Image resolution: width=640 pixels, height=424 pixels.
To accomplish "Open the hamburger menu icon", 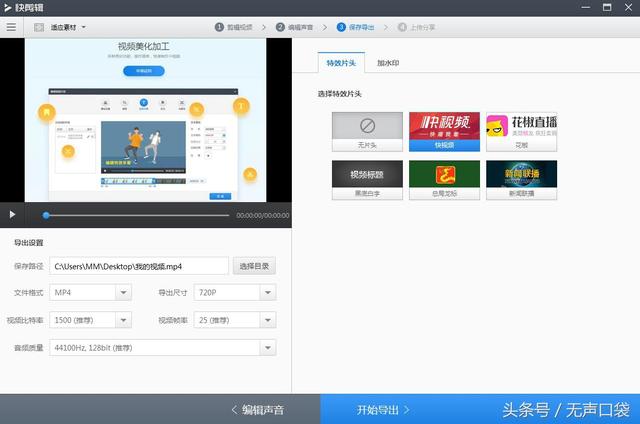I will click(11, 27).
